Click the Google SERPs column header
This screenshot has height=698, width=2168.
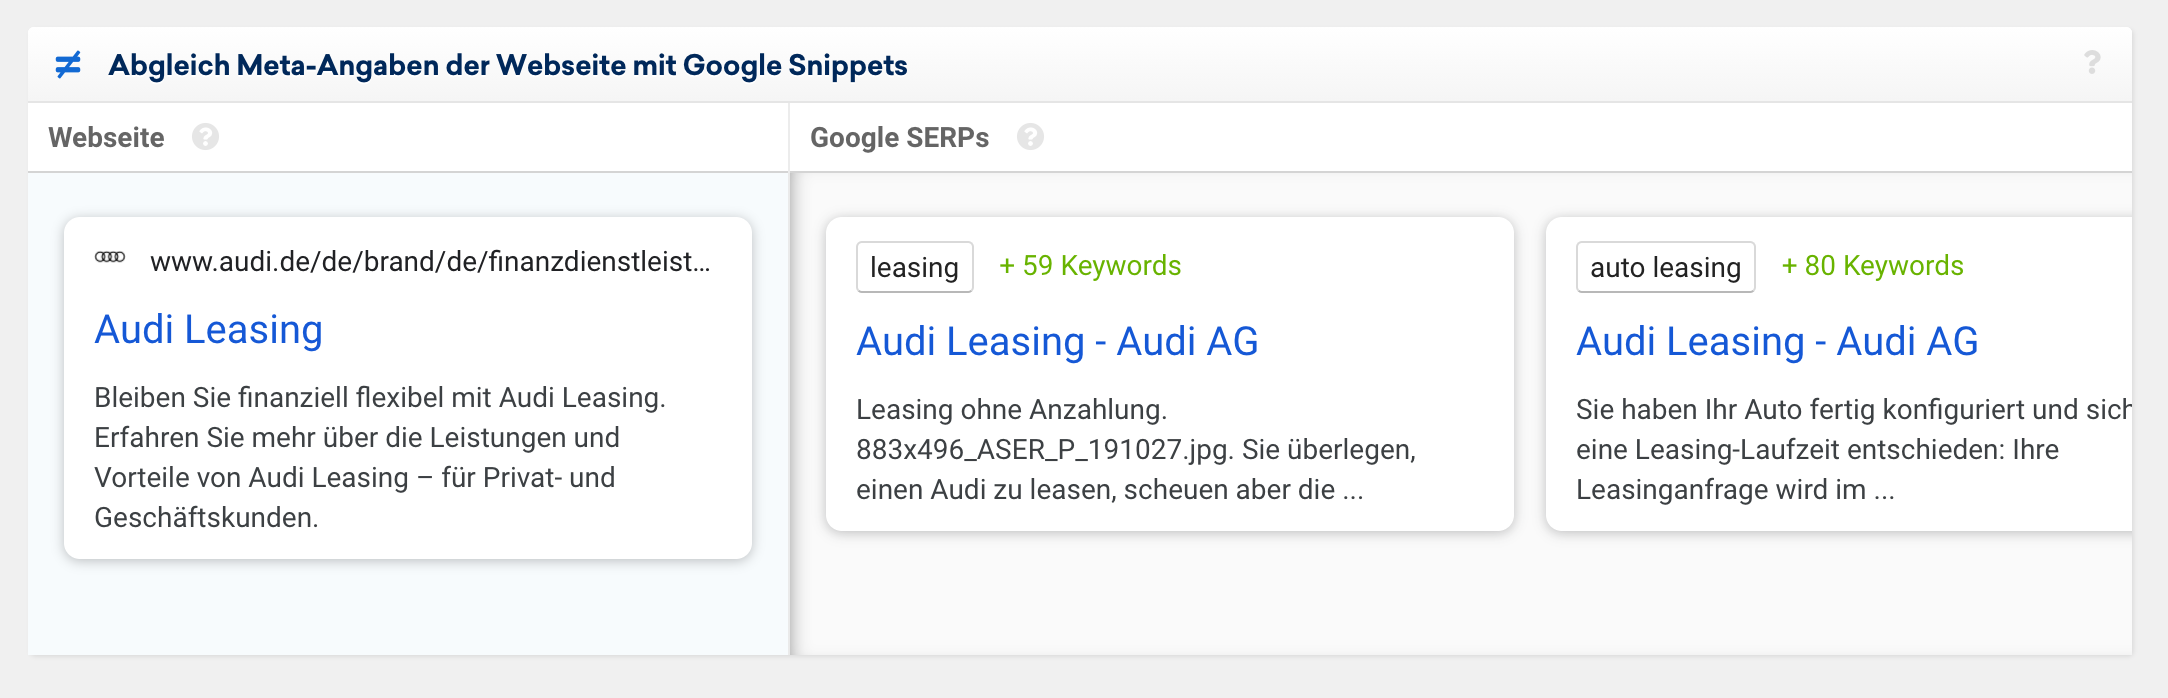899,137
